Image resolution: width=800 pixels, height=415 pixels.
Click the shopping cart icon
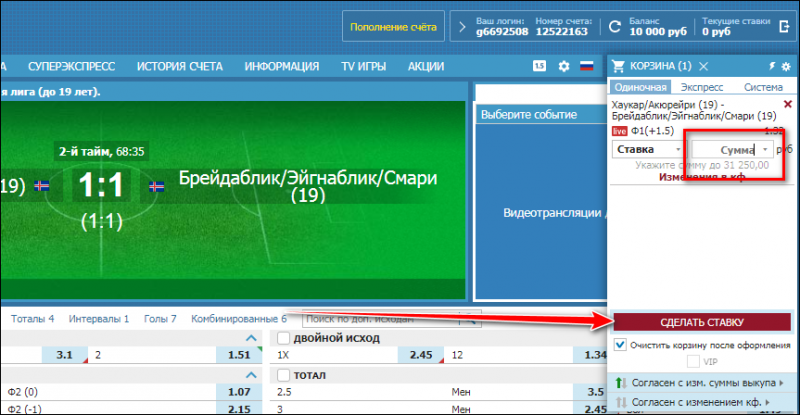click(x=618, y=66)
